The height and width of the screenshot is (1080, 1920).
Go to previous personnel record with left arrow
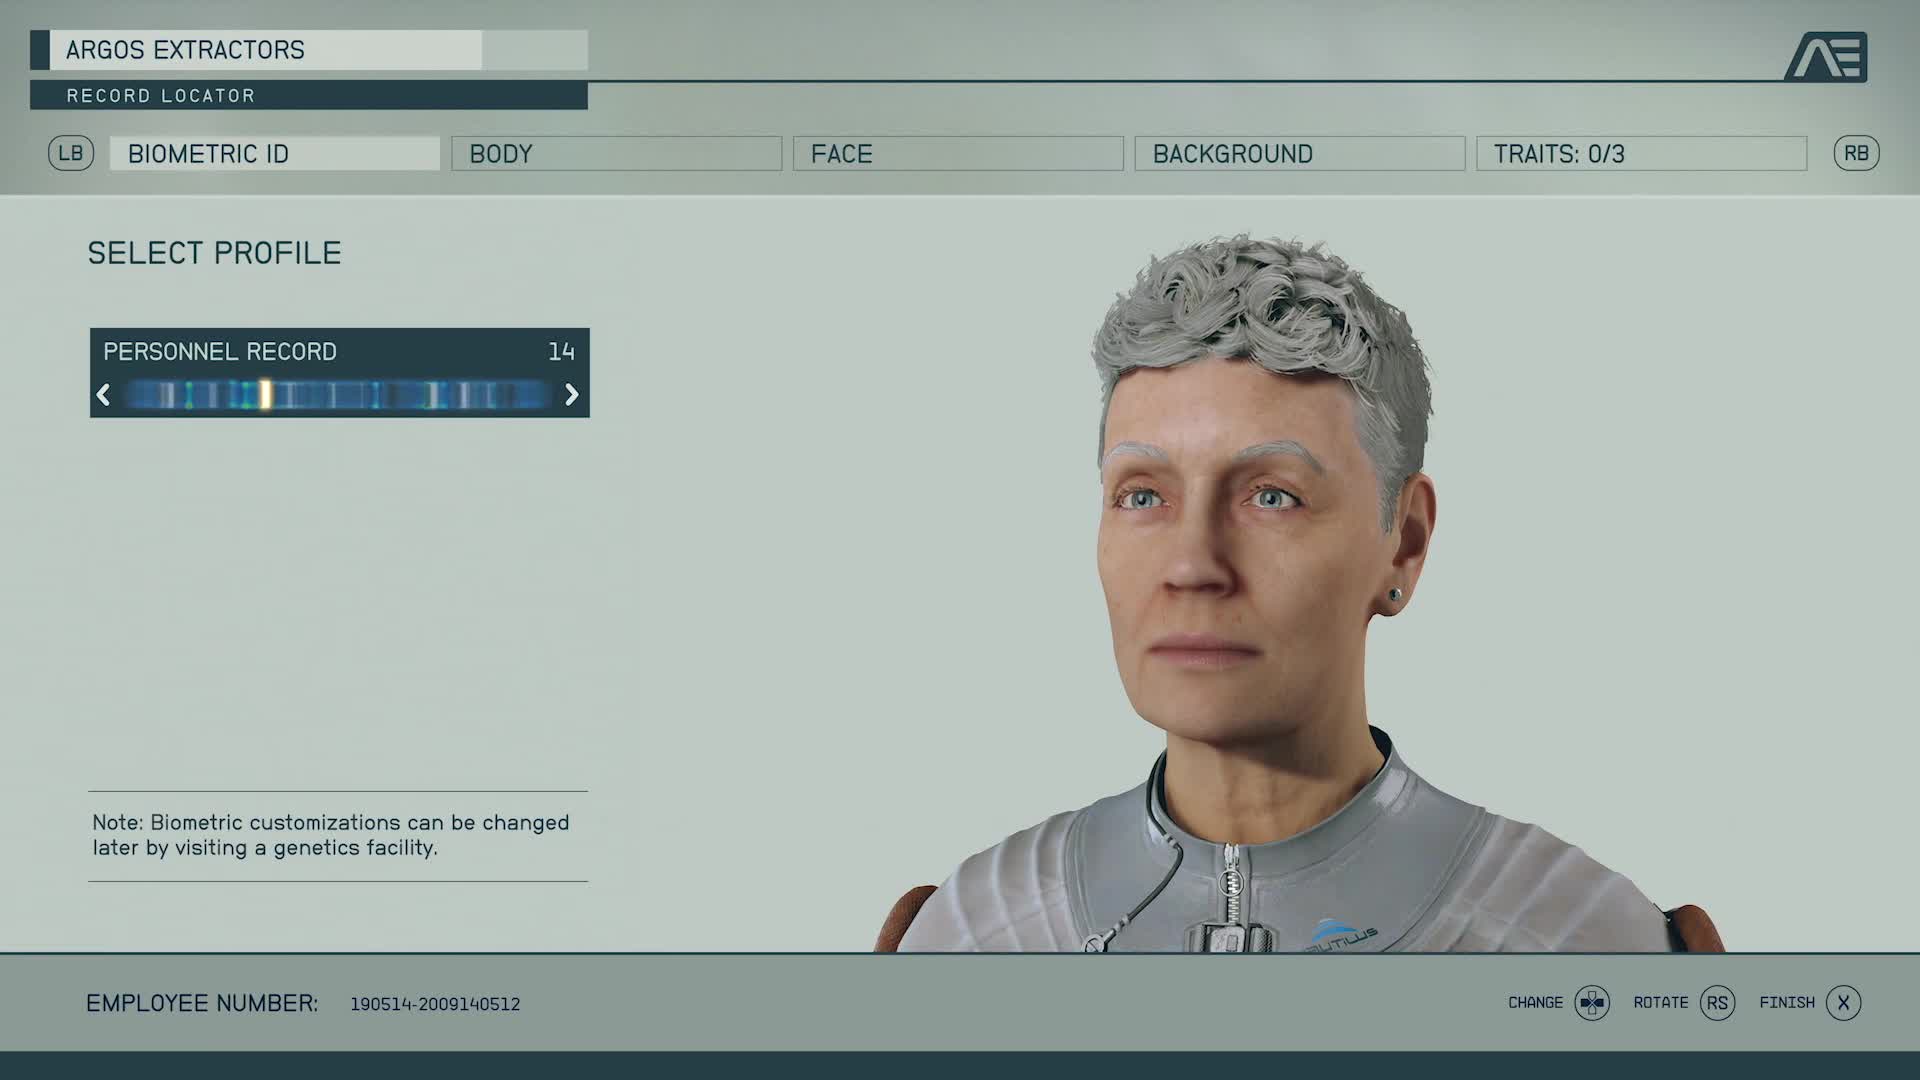coord(103,395)
